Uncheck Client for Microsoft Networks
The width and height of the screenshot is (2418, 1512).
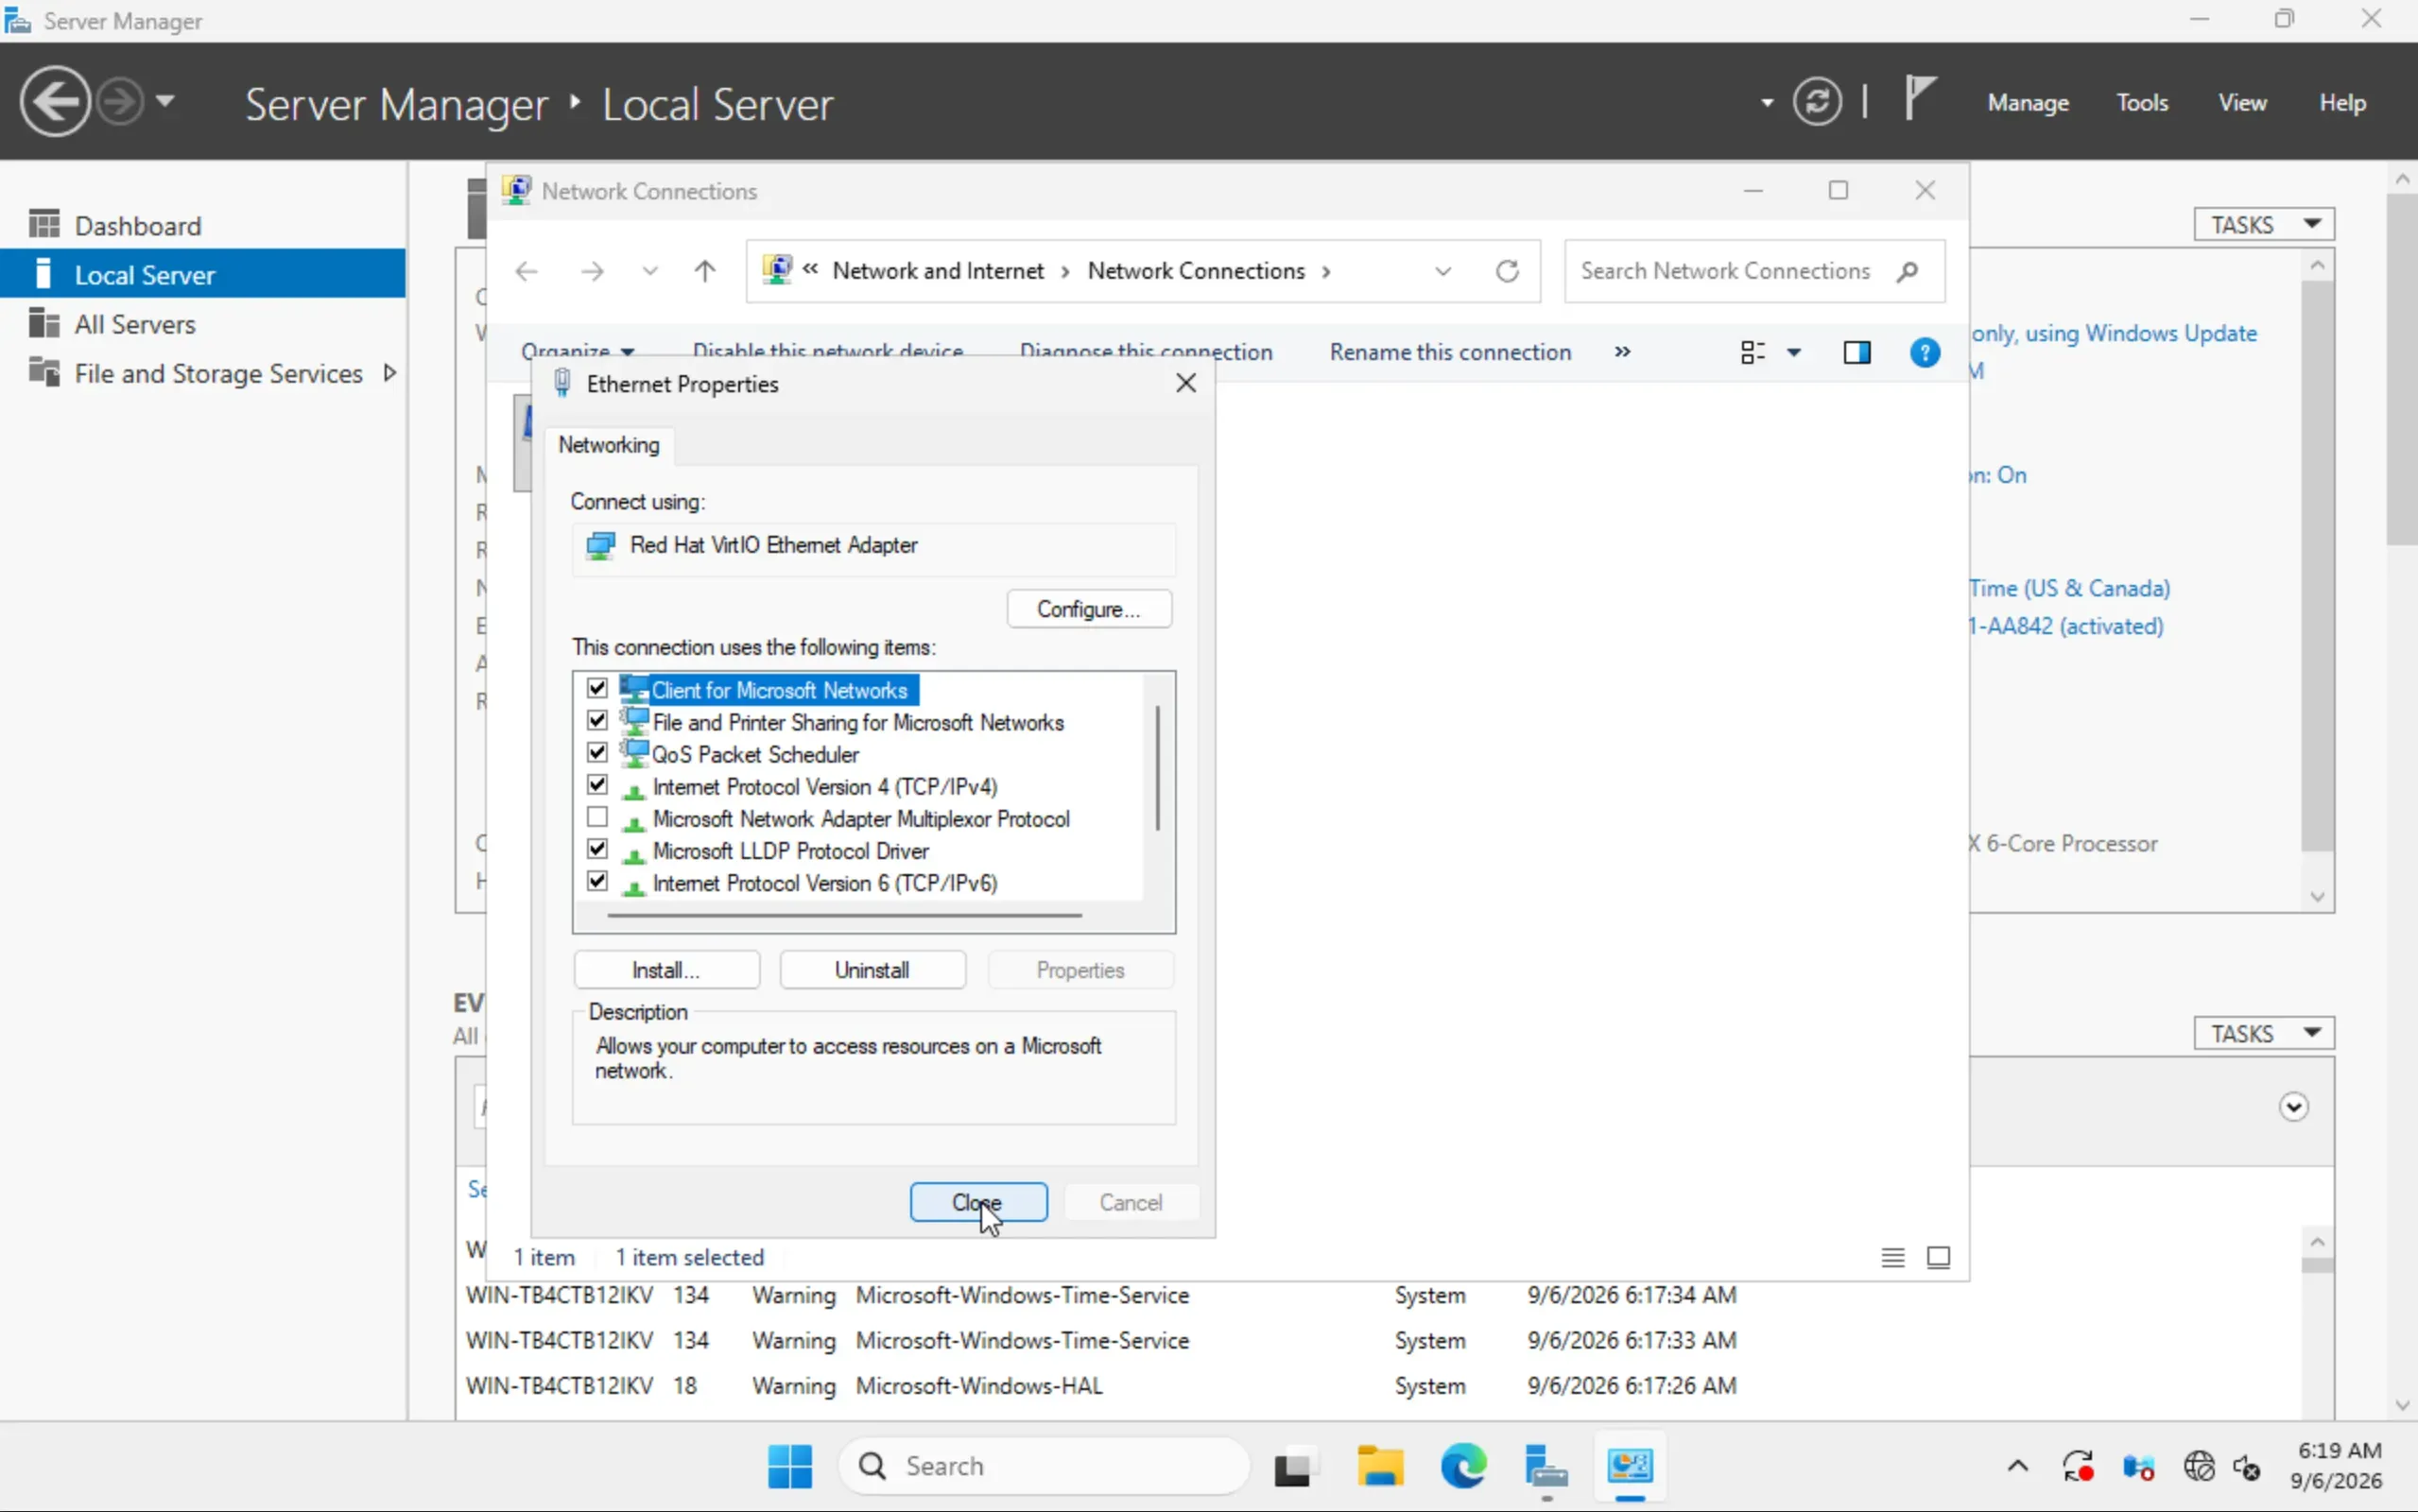coord(597,688)
